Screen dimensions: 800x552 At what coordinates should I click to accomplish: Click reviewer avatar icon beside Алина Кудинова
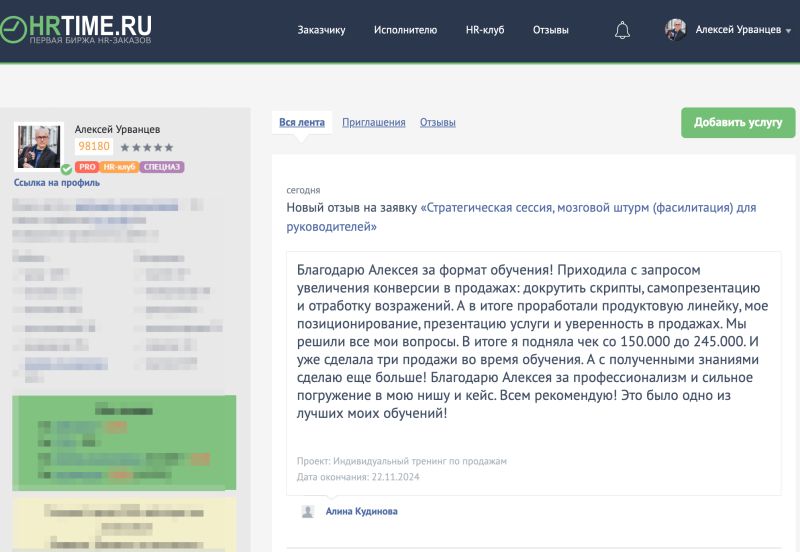click(x=308, y=511)
